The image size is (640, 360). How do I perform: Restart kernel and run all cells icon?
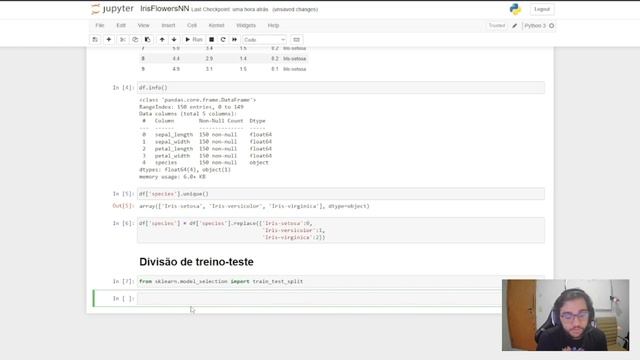pyautogui.click(x=234, y=40)
